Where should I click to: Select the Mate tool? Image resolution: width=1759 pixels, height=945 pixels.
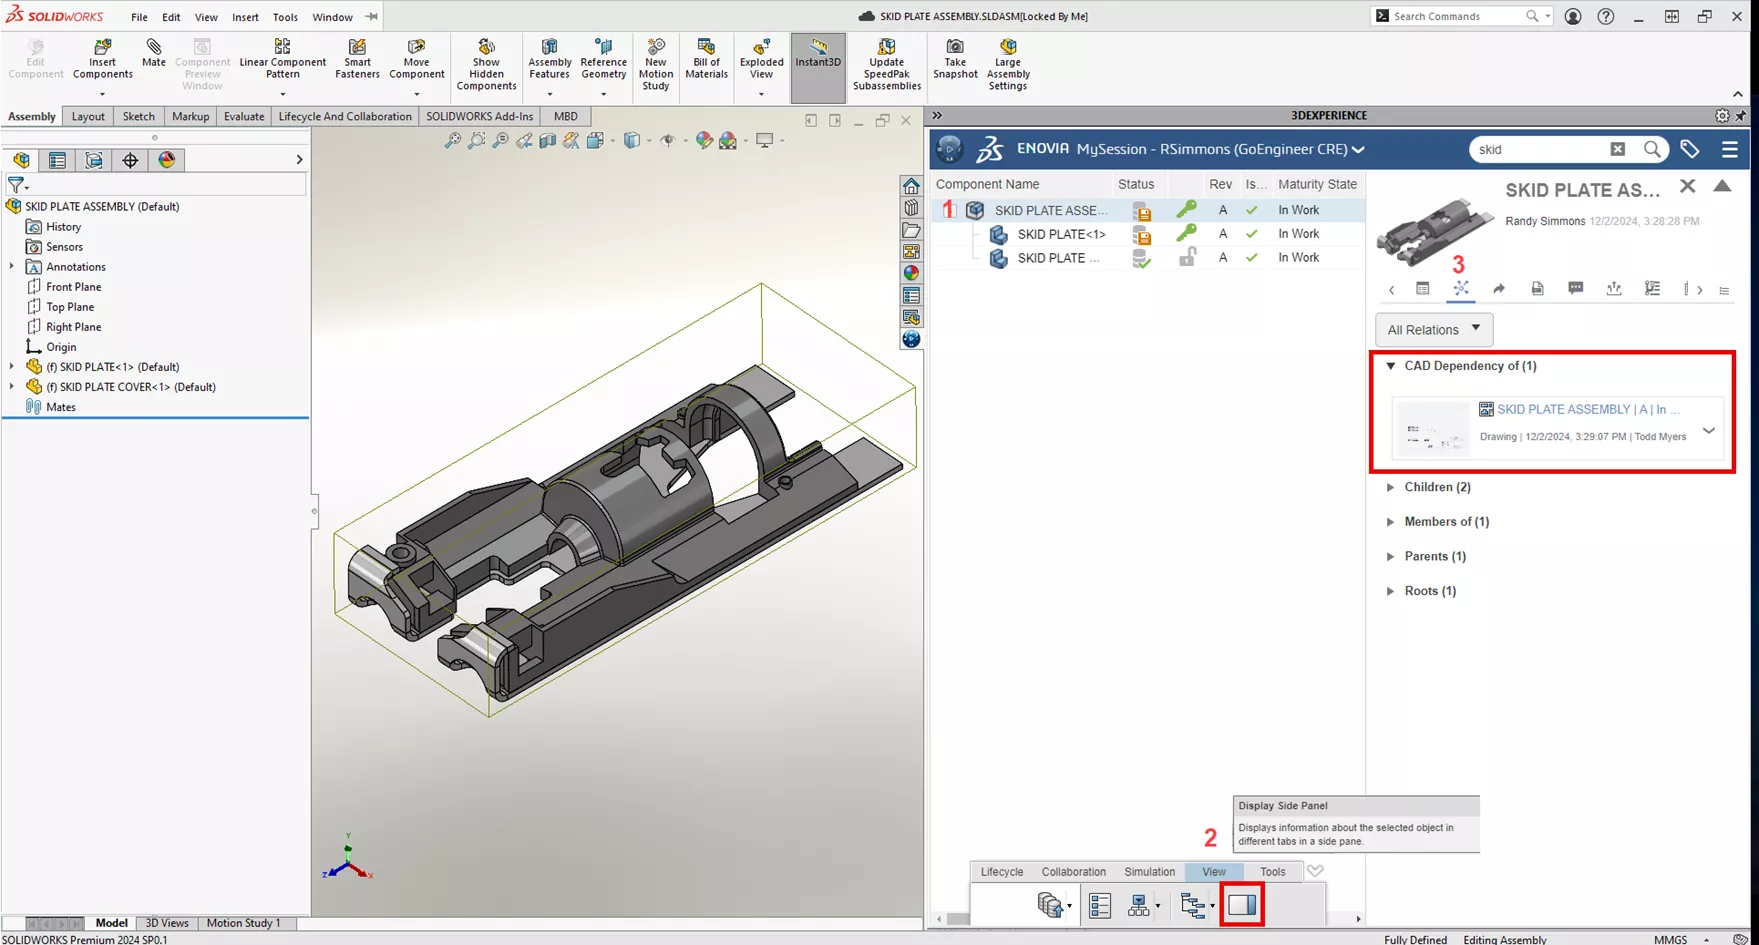(153, 54)
